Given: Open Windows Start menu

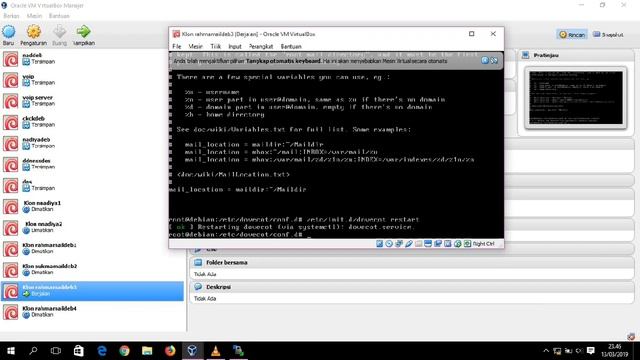Looking at the screenshot, I should pyautogui.click(x=11, y=351).
